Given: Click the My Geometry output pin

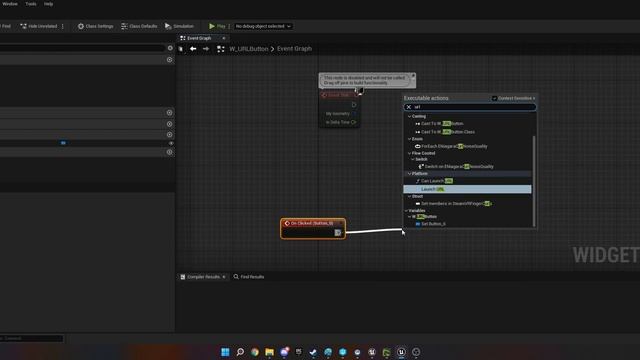Looking at the screenshot, I should tap(353, 114).
